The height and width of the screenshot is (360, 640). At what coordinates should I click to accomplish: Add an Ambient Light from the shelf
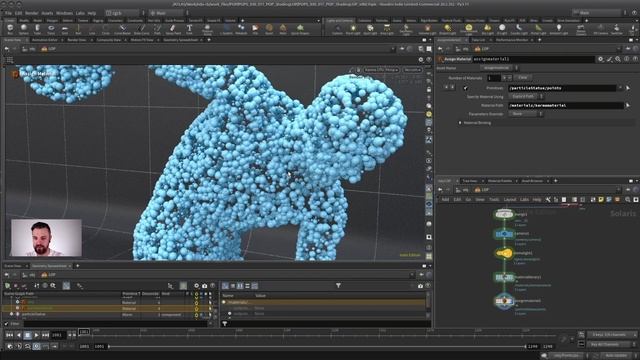tap(559, 29)
